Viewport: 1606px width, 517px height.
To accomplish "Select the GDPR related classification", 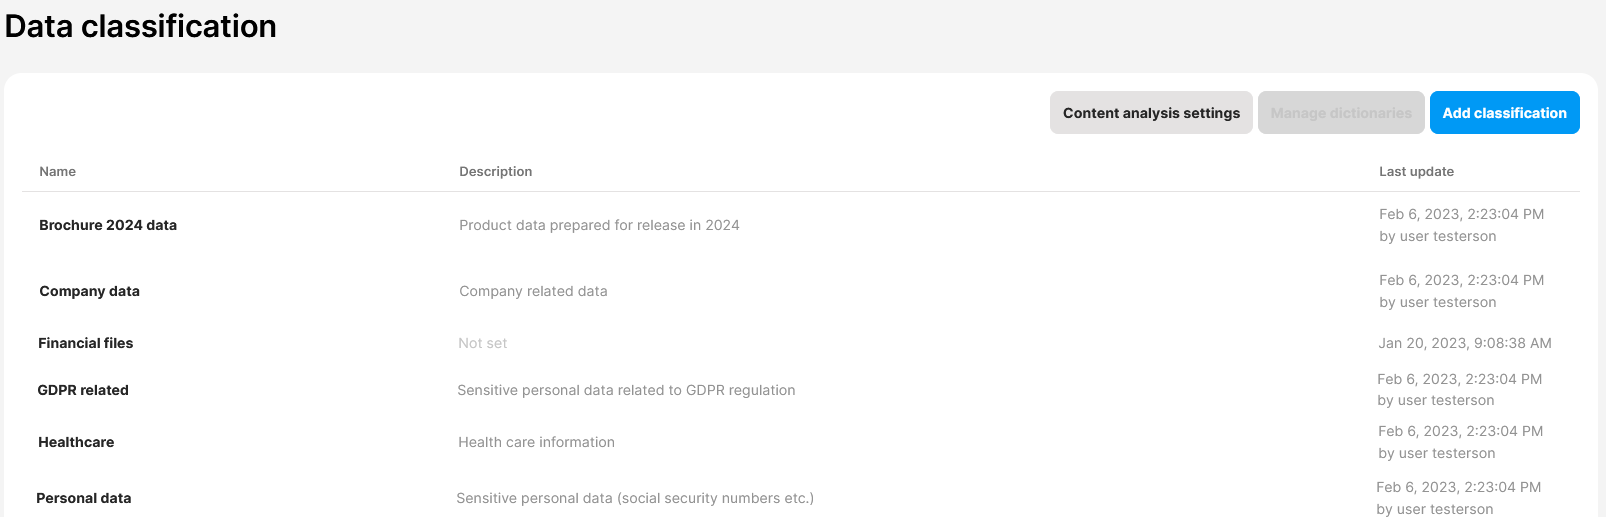I will point(83,390).
